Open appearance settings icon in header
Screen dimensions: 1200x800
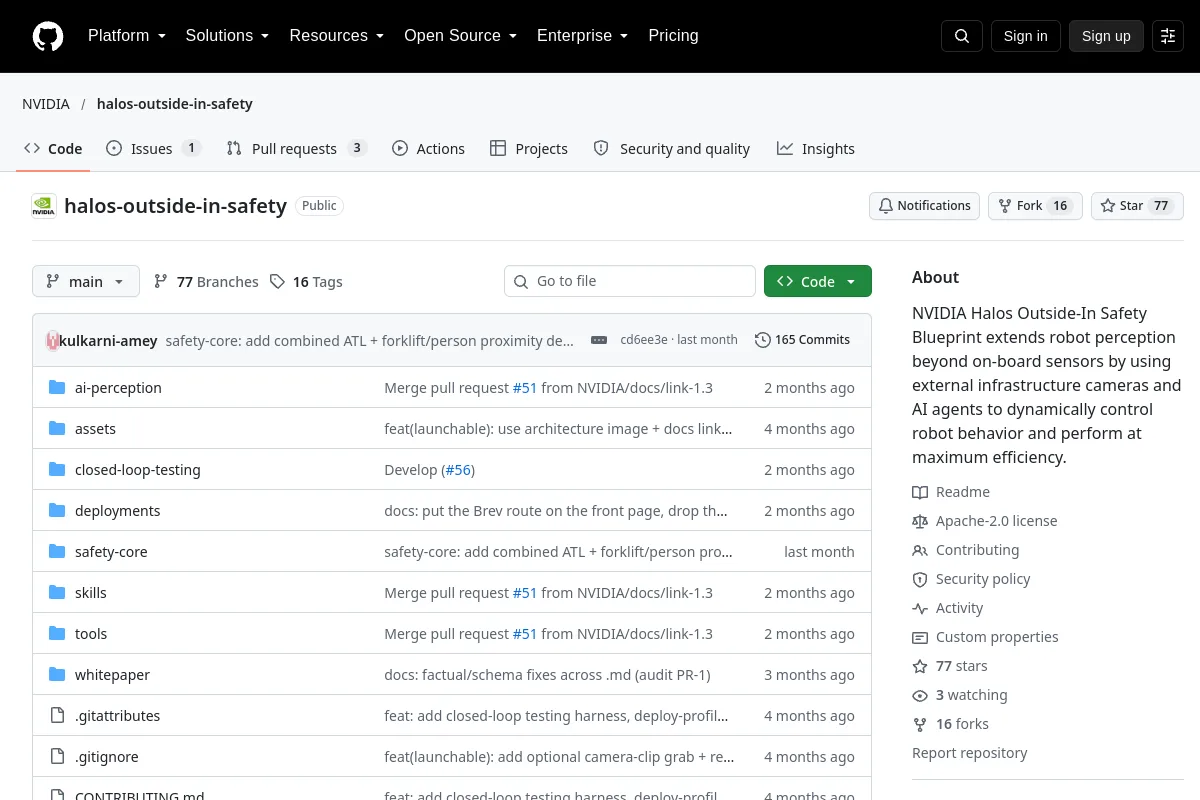point(1168,36)
